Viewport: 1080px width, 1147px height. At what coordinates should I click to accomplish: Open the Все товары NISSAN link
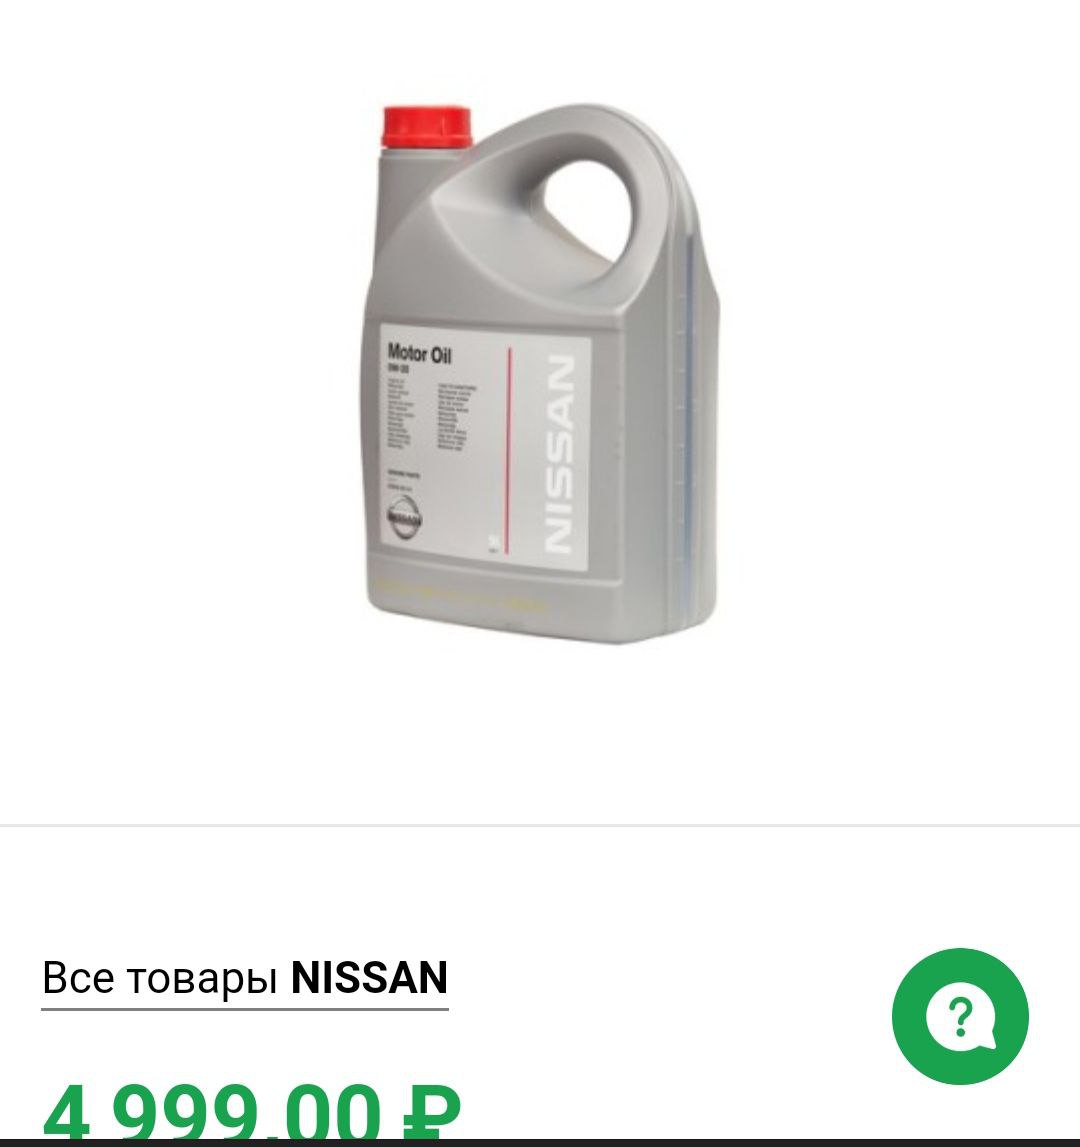244,978
